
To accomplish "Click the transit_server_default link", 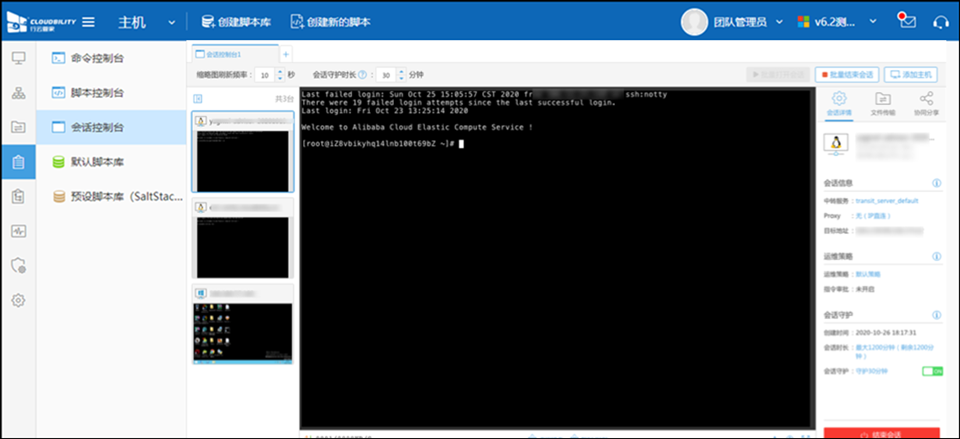I will coord(886,201).
